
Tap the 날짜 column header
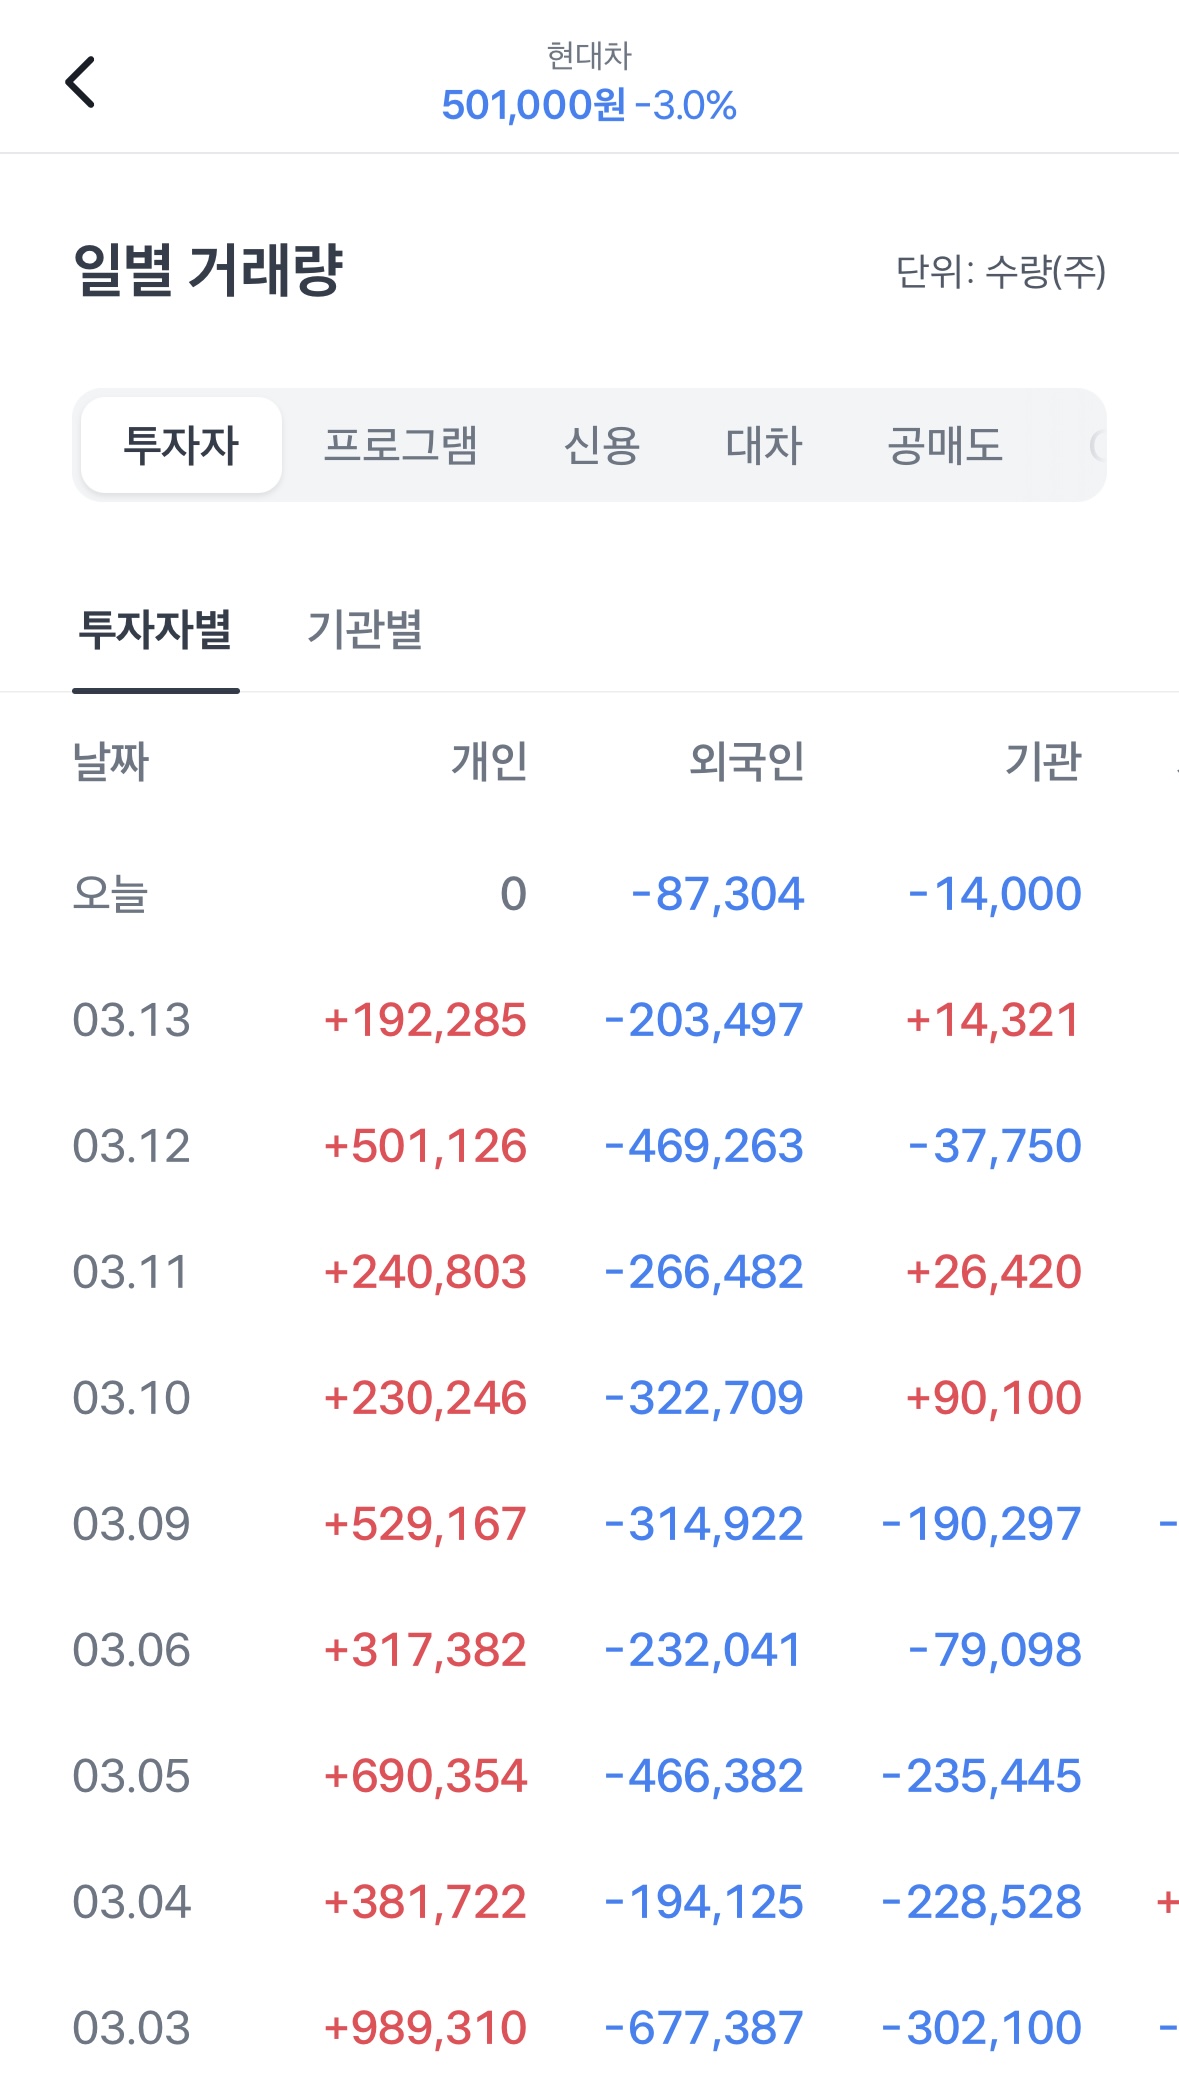tap(110, 762)
